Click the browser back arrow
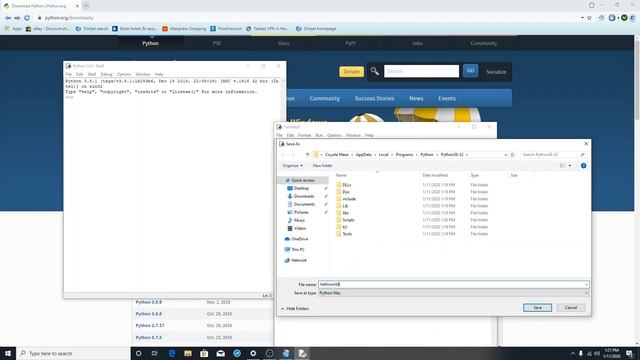 point(8,18)
